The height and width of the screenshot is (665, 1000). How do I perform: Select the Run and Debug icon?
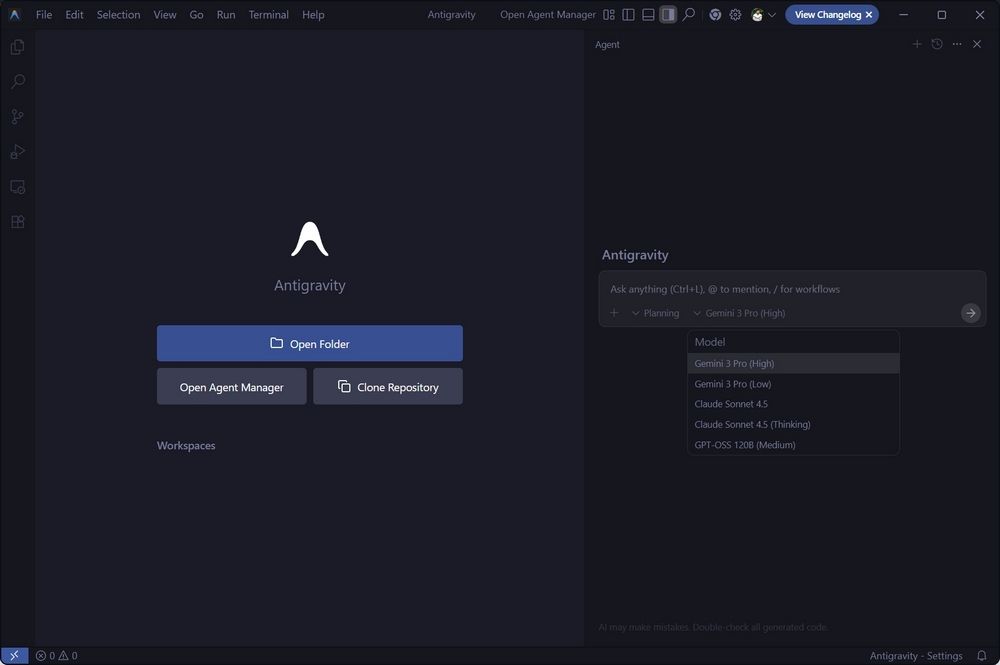[x=17, y=151]
